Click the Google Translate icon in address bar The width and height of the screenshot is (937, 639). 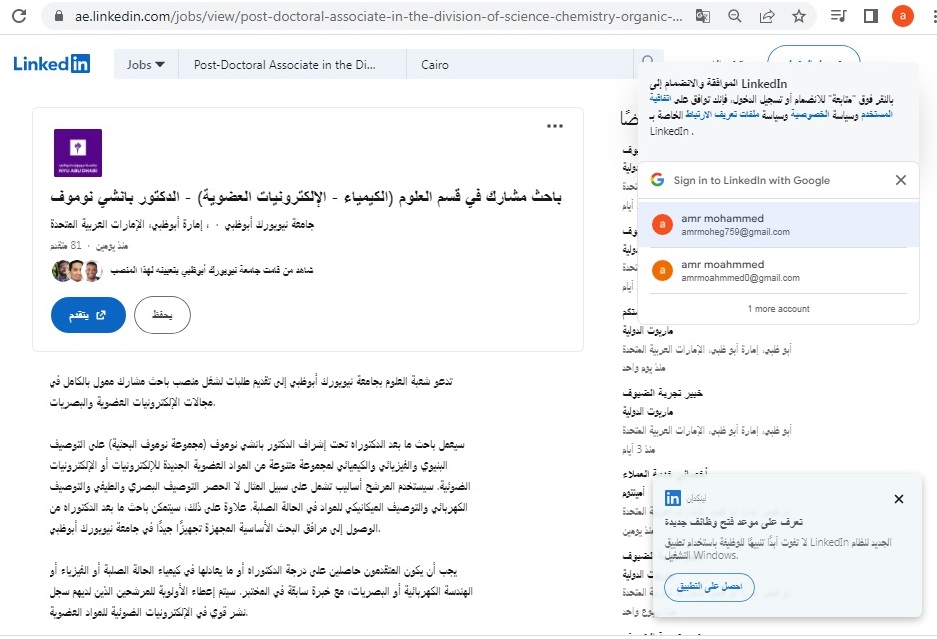pyautogui.click(x=703, y=16)
